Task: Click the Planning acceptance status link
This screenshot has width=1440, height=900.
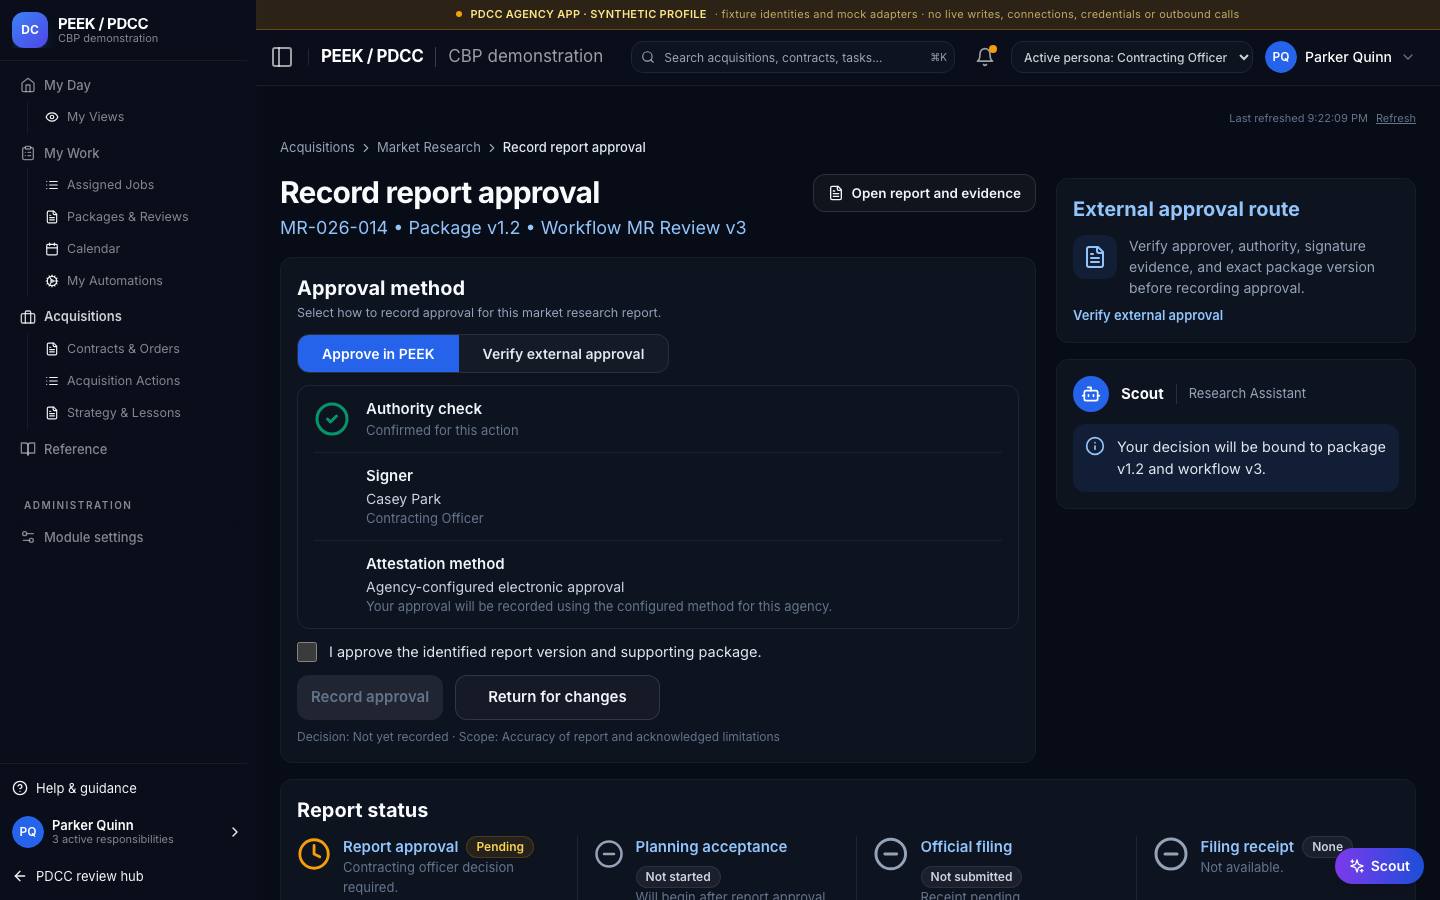Action: [711, 847]
